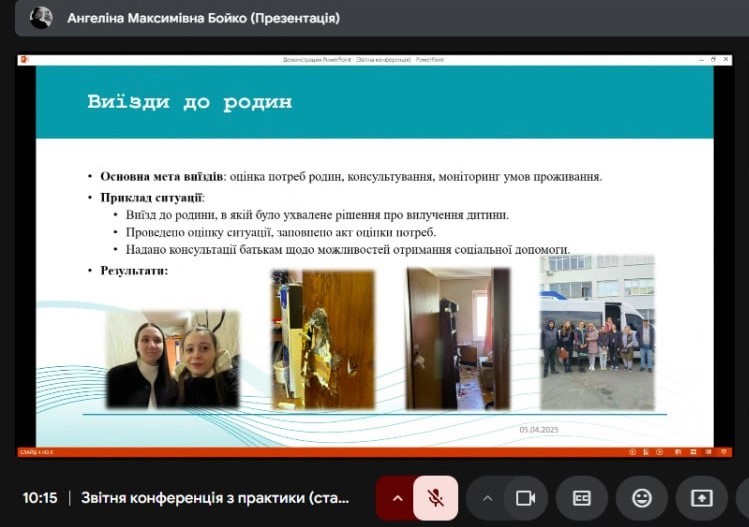Restore the PowerPoint slideshow window

point(713,59)
